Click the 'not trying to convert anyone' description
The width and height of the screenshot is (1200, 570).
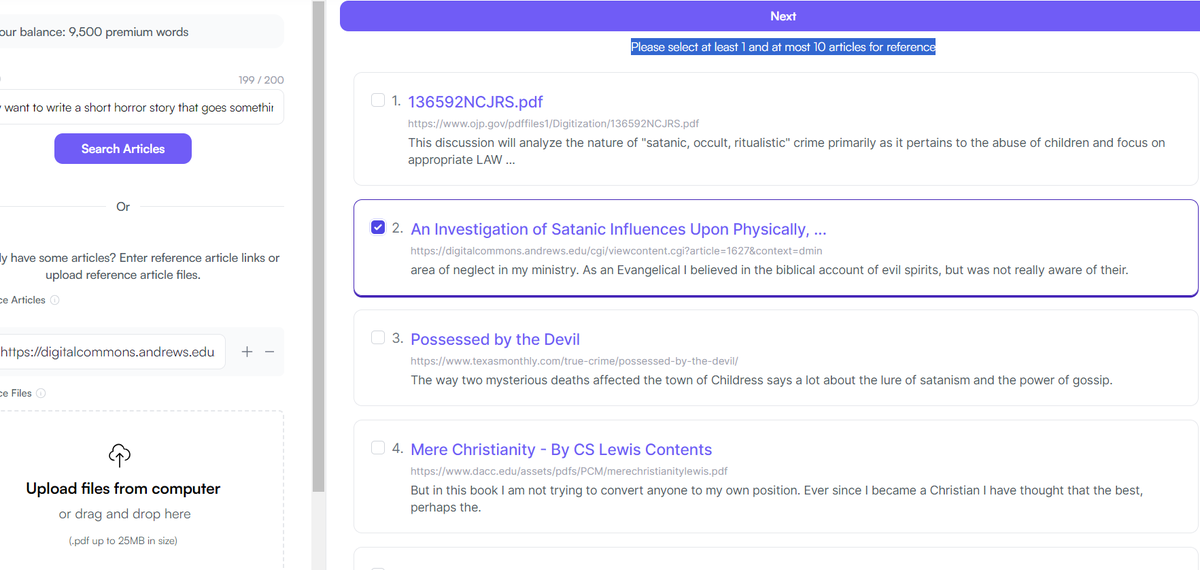[x=776, y=499]
